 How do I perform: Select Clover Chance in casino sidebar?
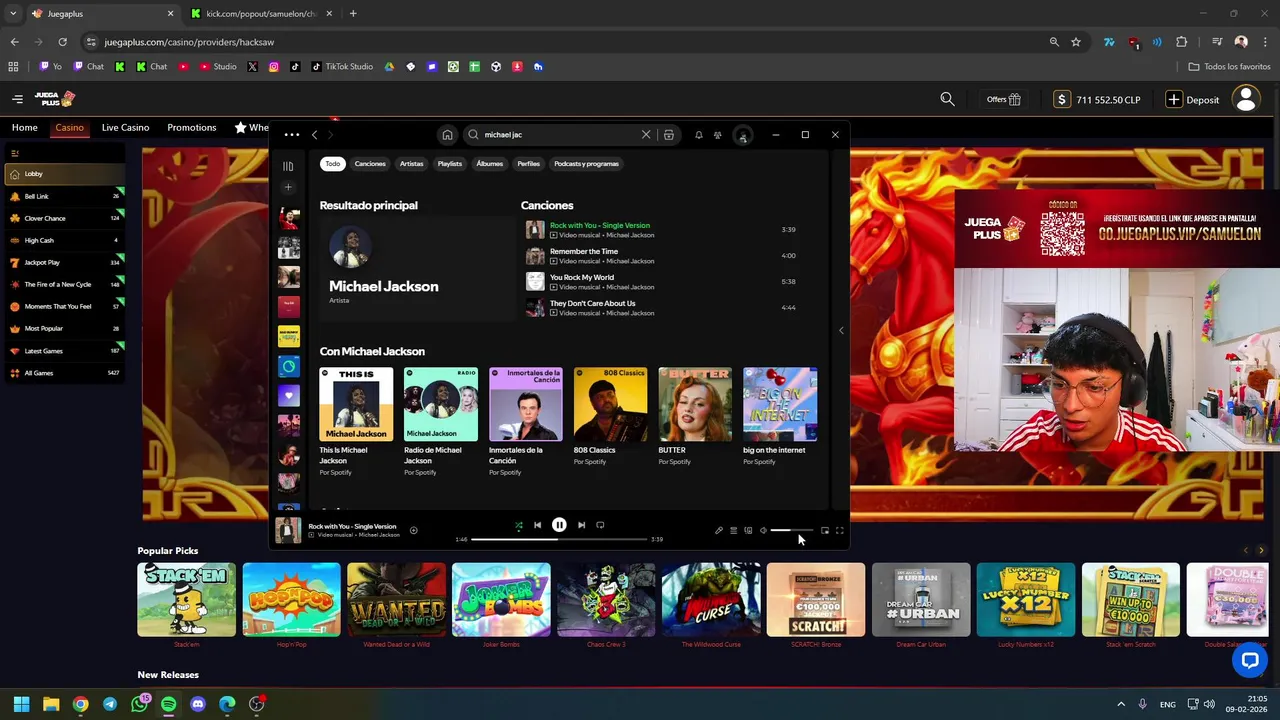64,218
